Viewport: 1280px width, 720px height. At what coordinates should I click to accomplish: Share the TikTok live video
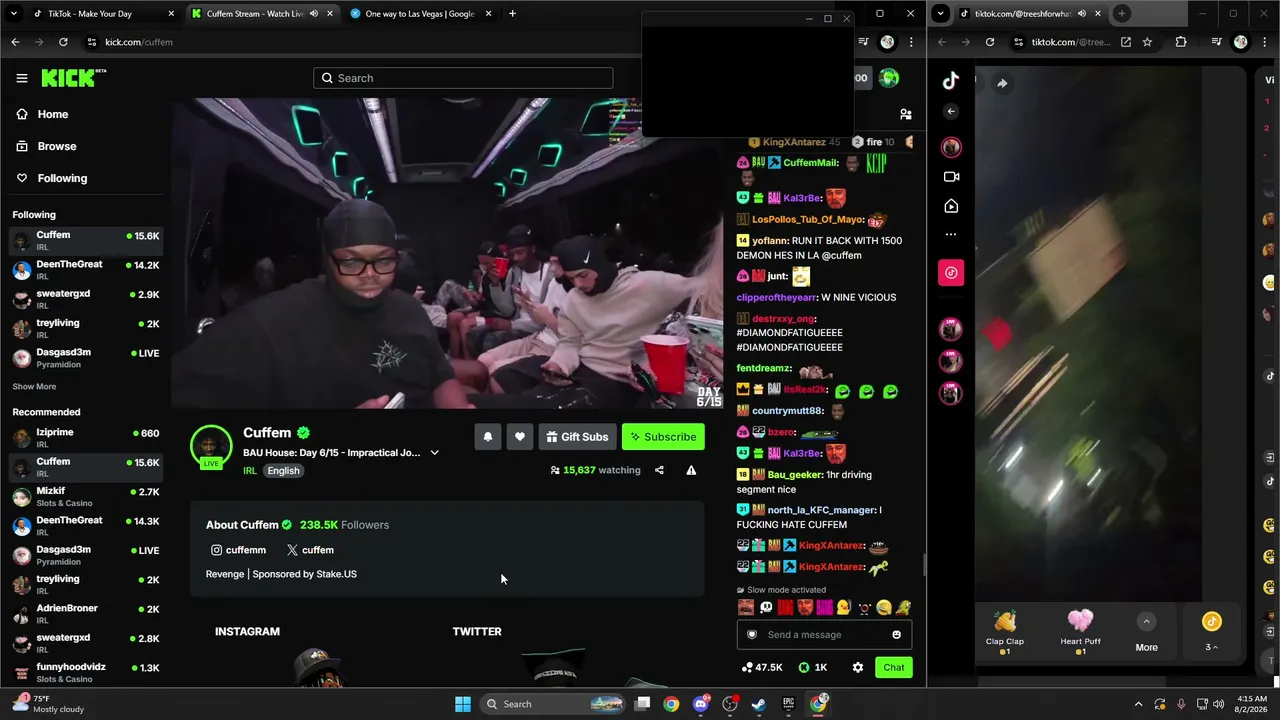click(1002, 84)
